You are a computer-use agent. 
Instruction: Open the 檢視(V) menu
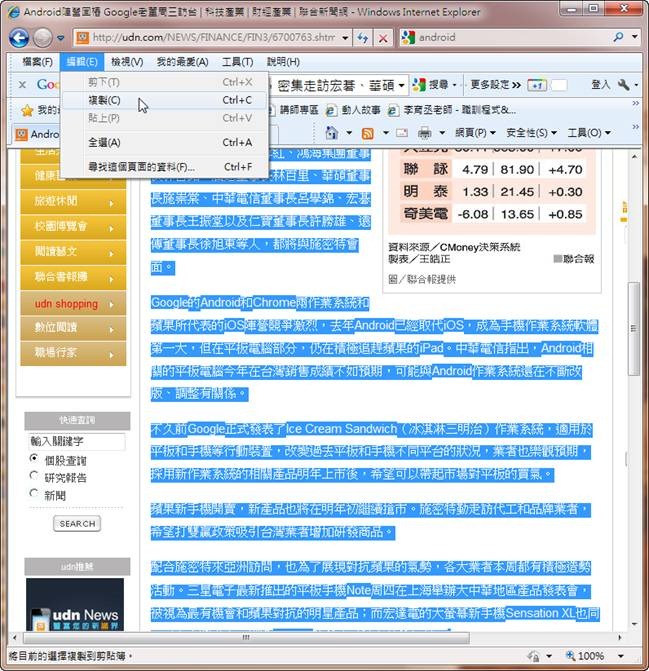(127, 62)
